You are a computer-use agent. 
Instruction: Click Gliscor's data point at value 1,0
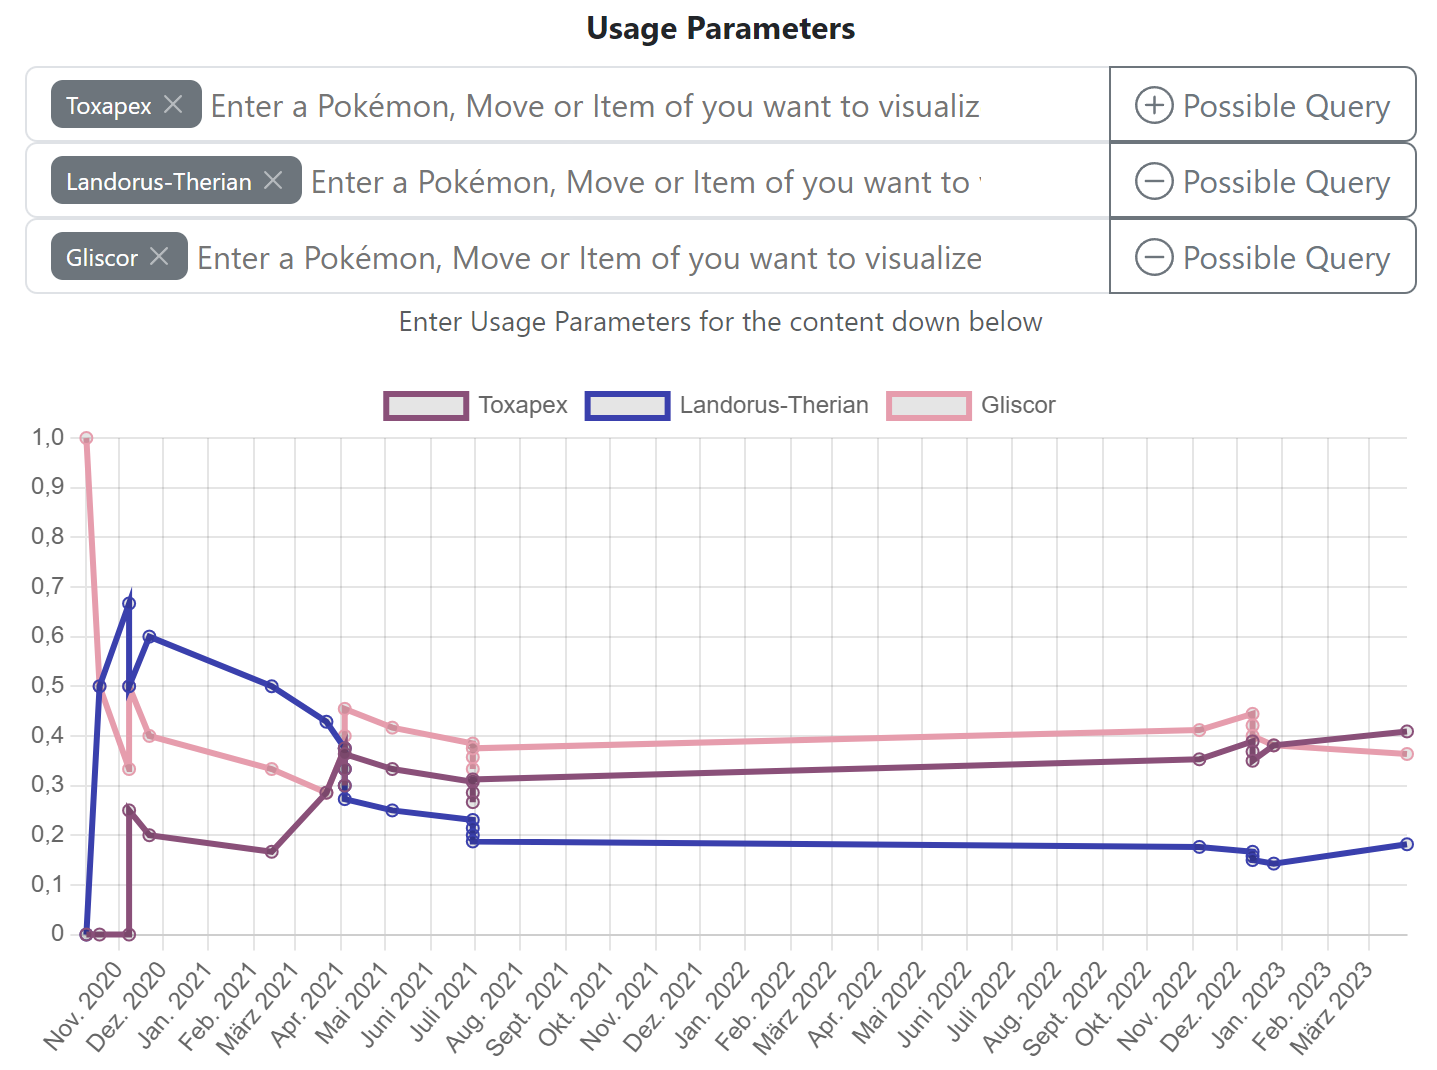[86, 438]
